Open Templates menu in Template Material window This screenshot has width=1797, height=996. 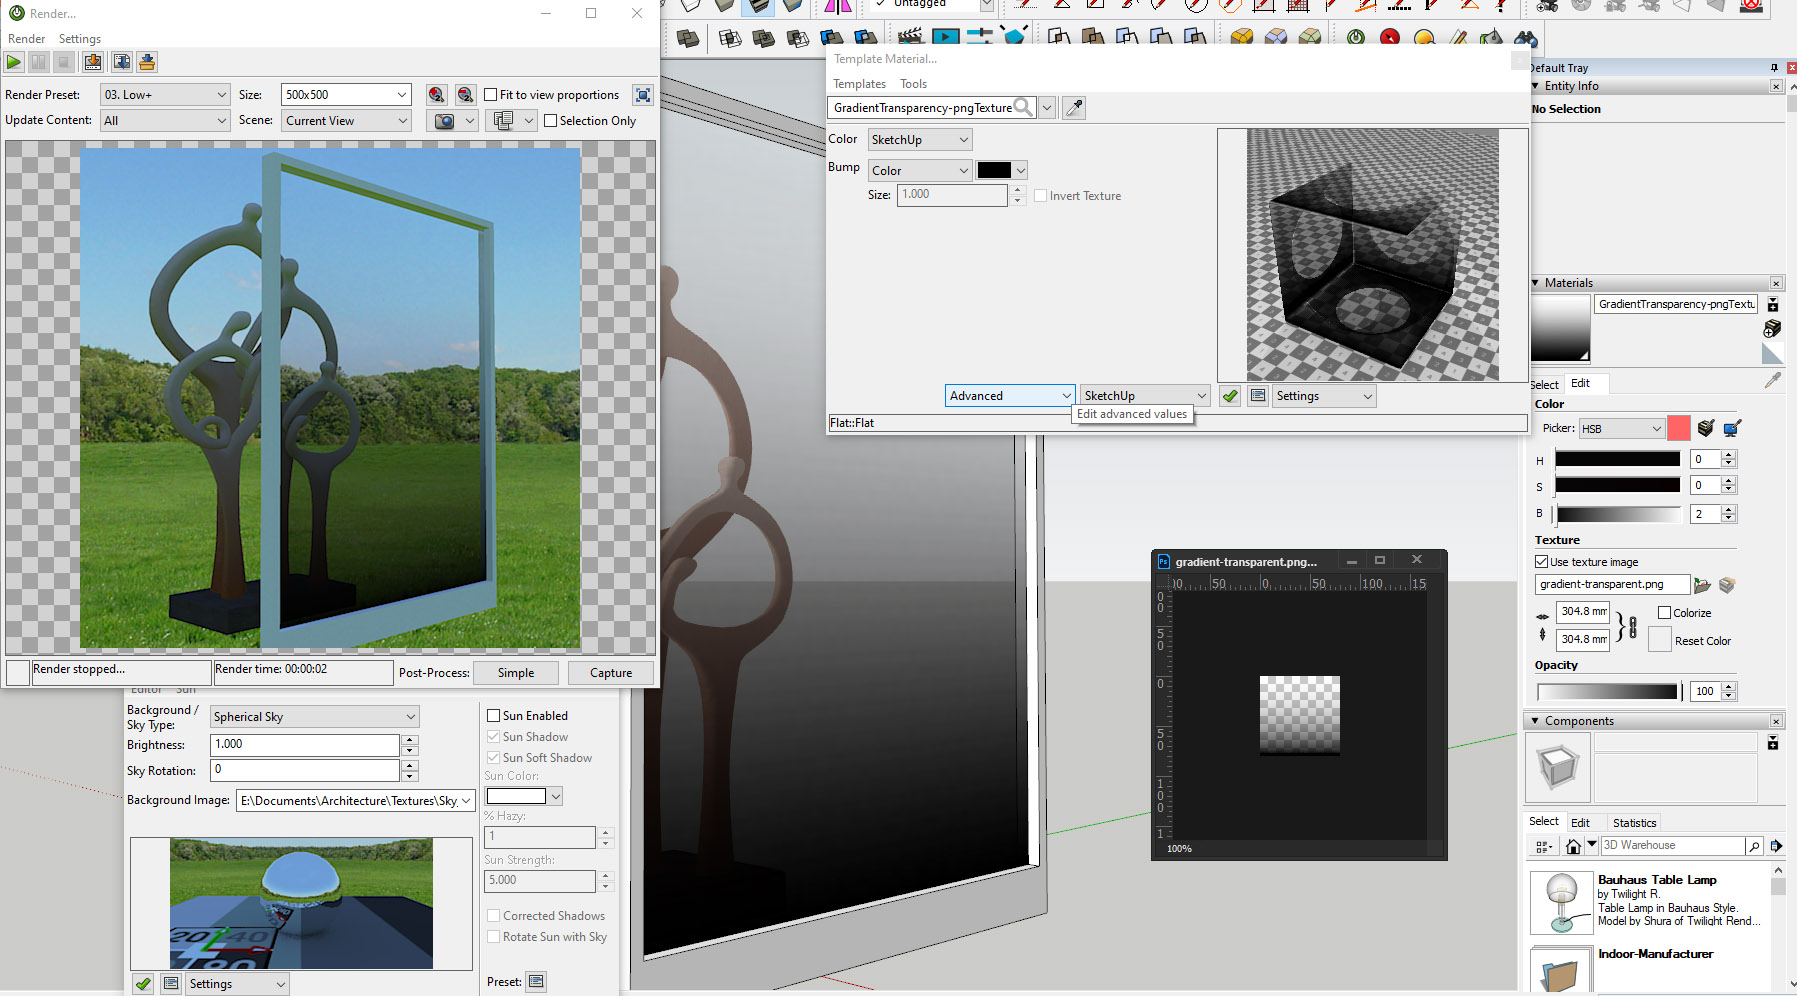[859, 84]
